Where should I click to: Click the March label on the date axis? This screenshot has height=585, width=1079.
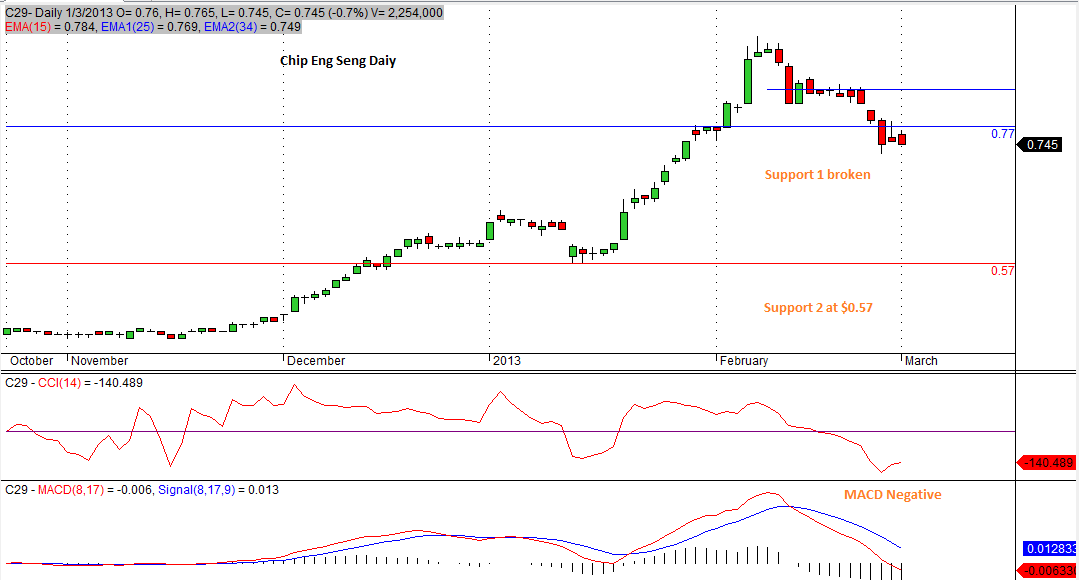click(921, 361)
